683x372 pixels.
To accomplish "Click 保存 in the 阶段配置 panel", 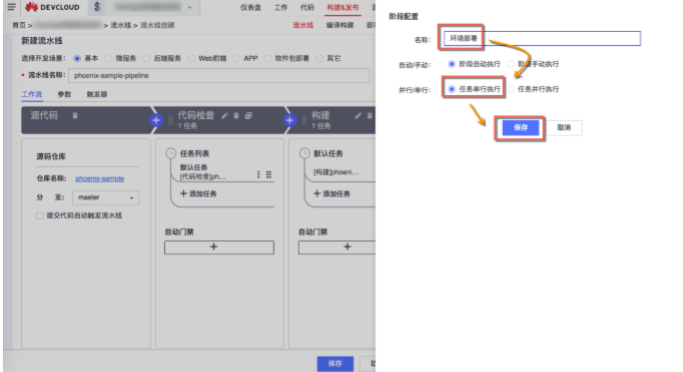I will click(x=521, y=127).
